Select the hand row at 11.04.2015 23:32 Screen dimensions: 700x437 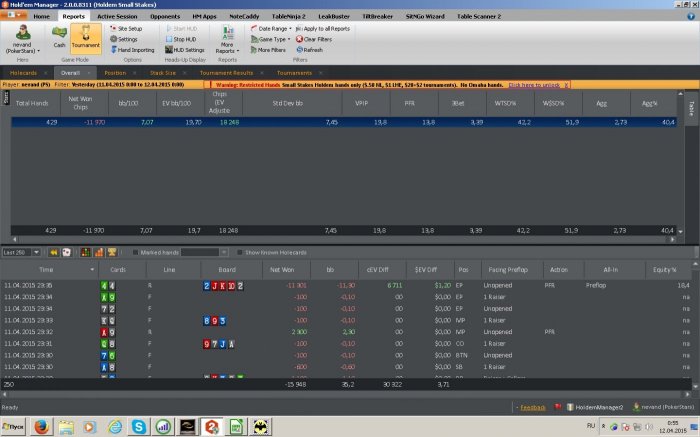(346, 332)
